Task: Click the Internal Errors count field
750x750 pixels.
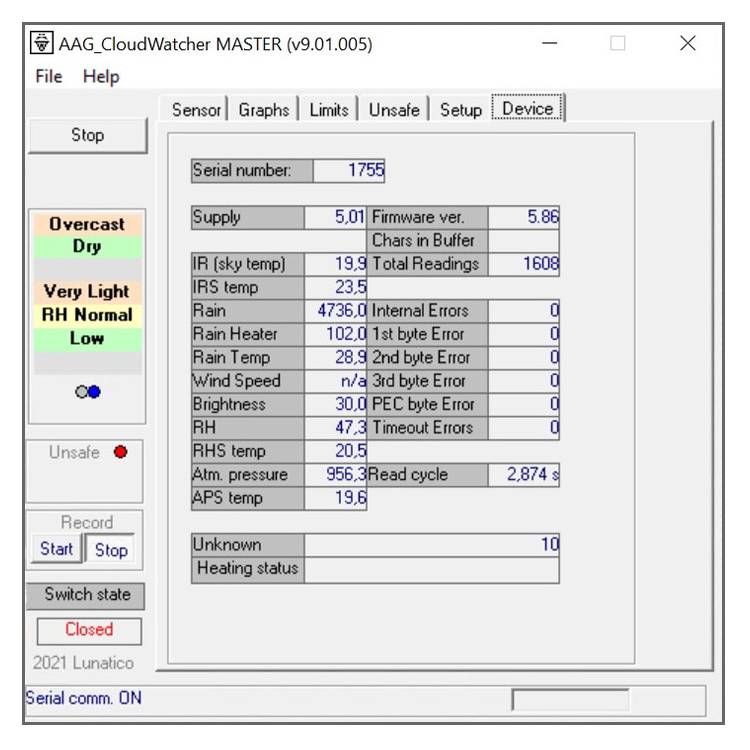Action: 523,311
